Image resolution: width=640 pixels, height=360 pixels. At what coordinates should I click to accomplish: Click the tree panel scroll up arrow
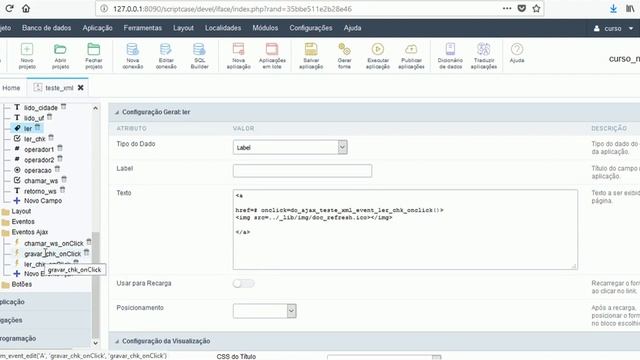[x=96, y=108]
